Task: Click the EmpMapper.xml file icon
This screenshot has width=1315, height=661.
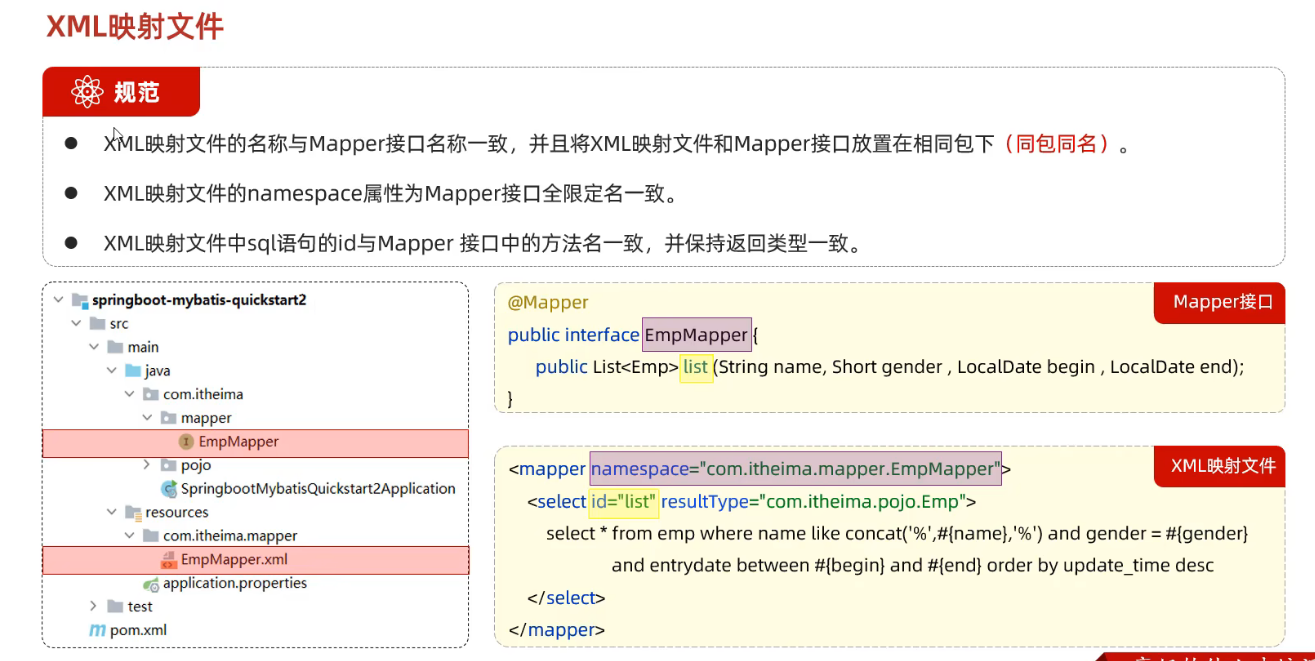Action: click(x=168, y=560)
